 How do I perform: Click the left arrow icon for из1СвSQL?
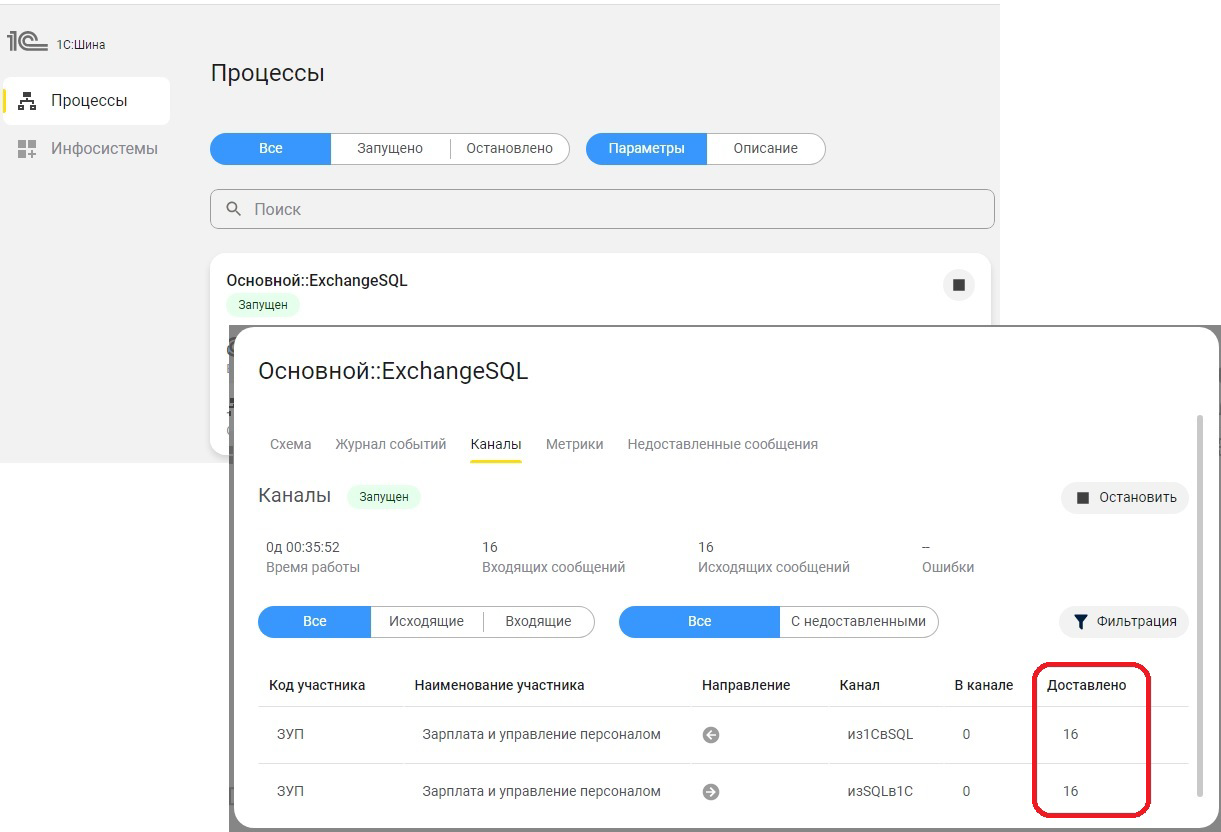711,735
